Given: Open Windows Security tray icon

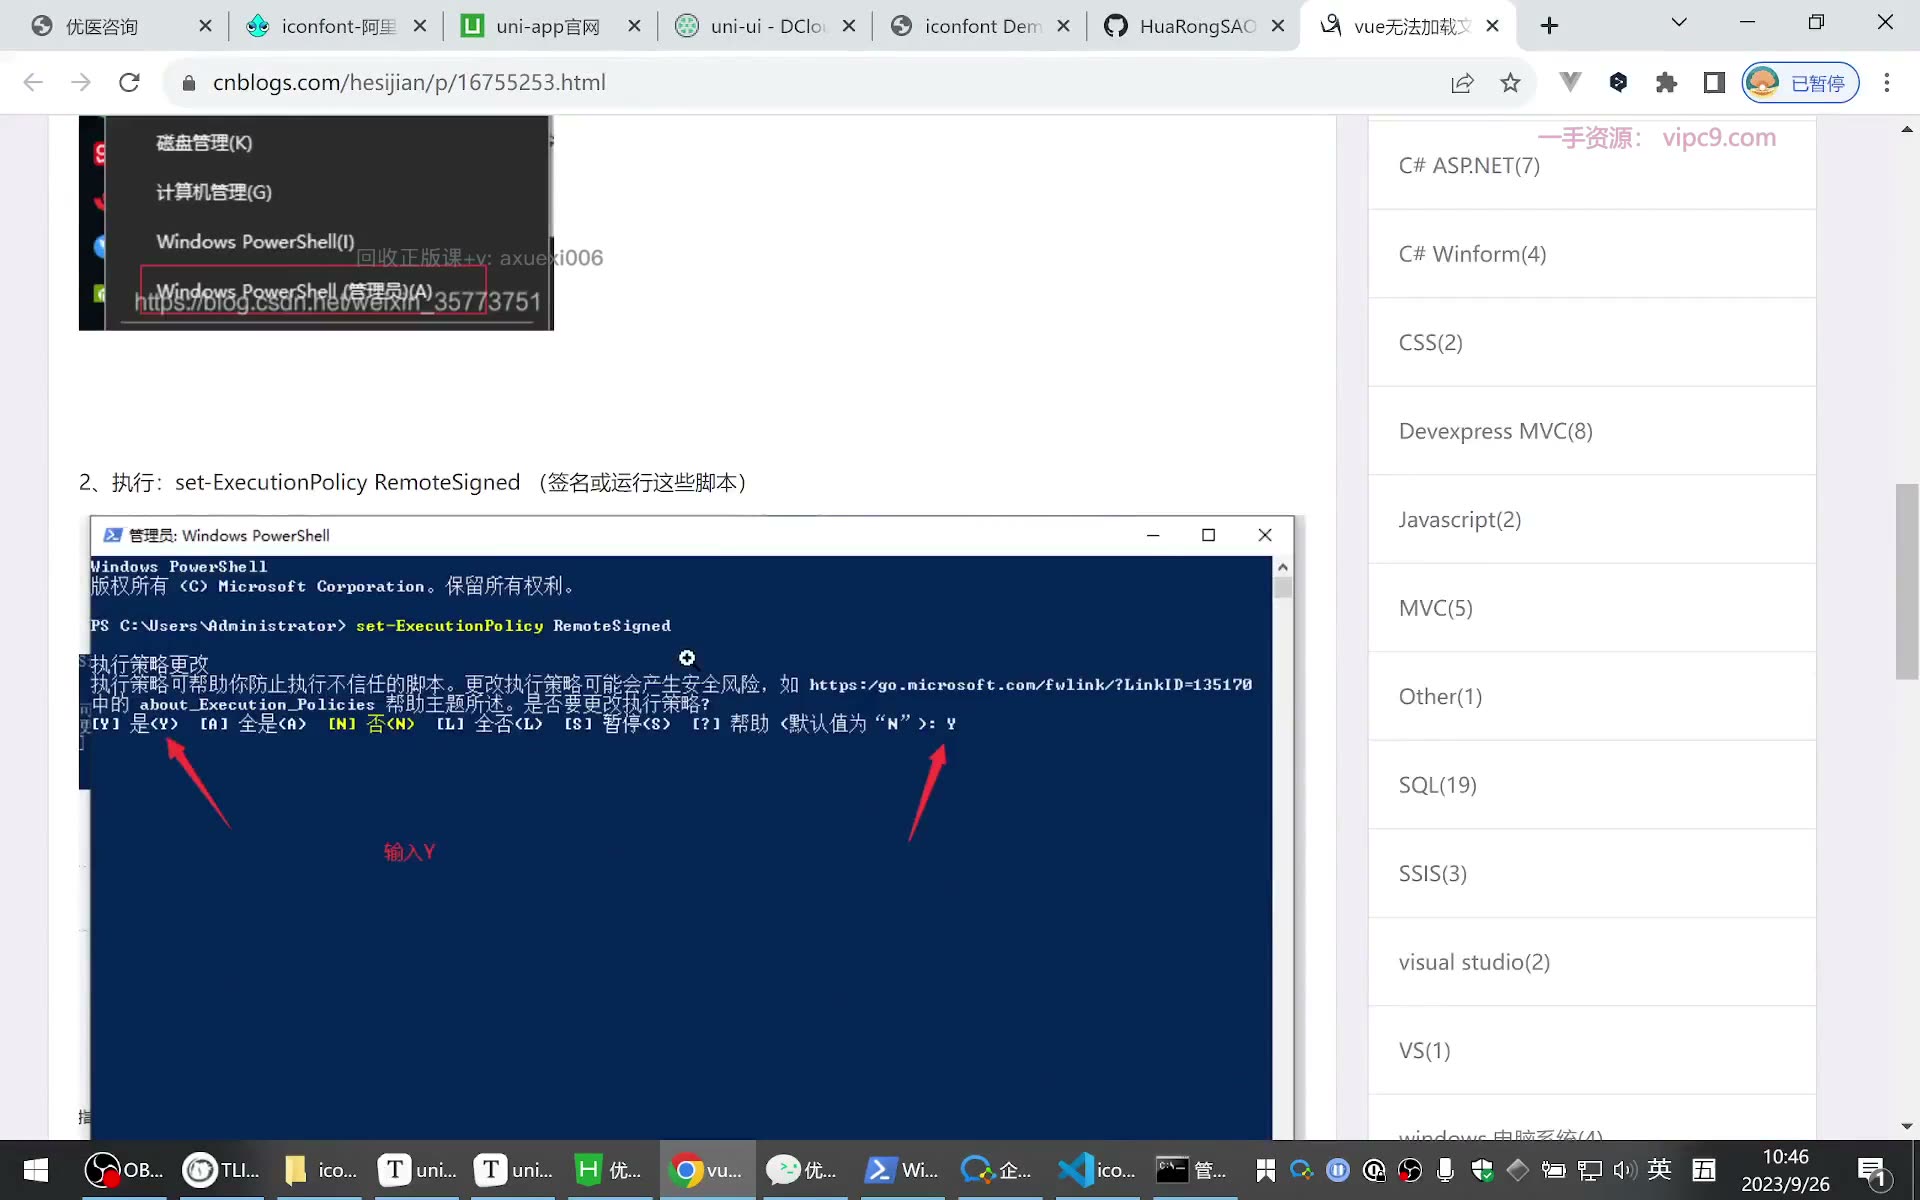Looking at the screenshot, I should click(1482, 1170).
